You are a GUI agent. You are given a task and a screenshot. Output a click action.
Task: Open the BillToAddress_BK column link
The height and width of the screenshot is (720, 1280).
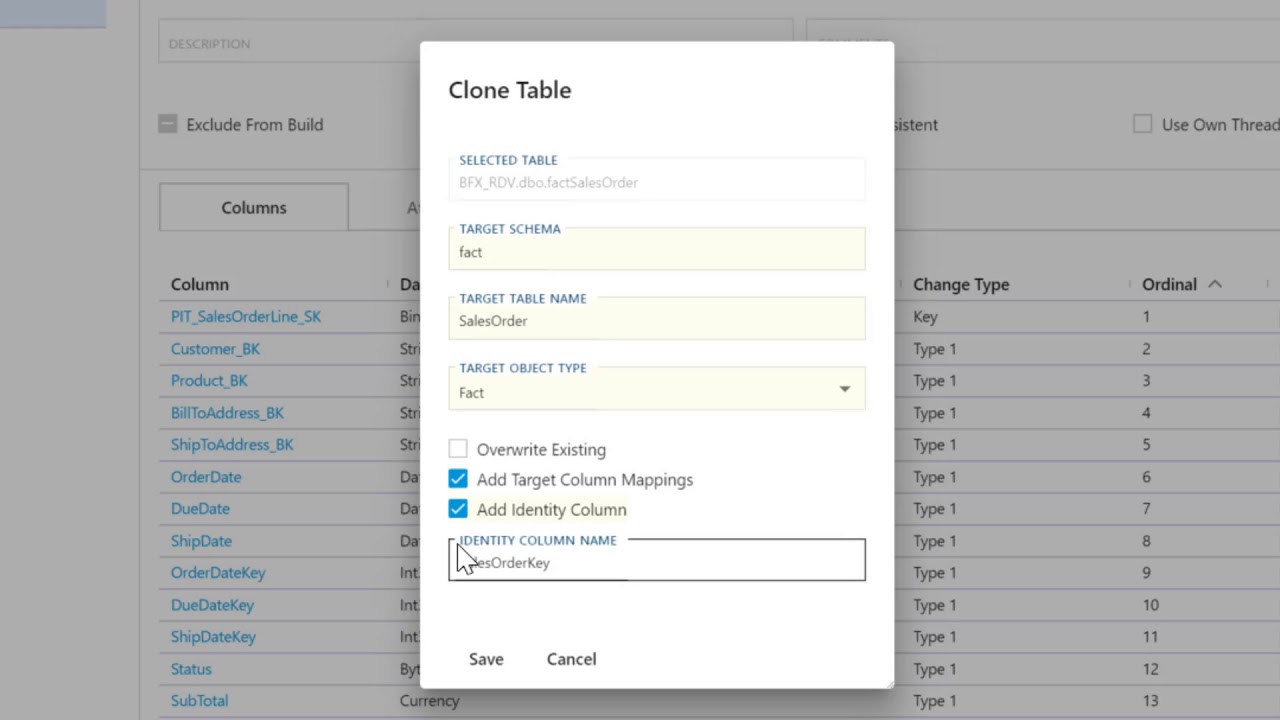tap(227, 412)
